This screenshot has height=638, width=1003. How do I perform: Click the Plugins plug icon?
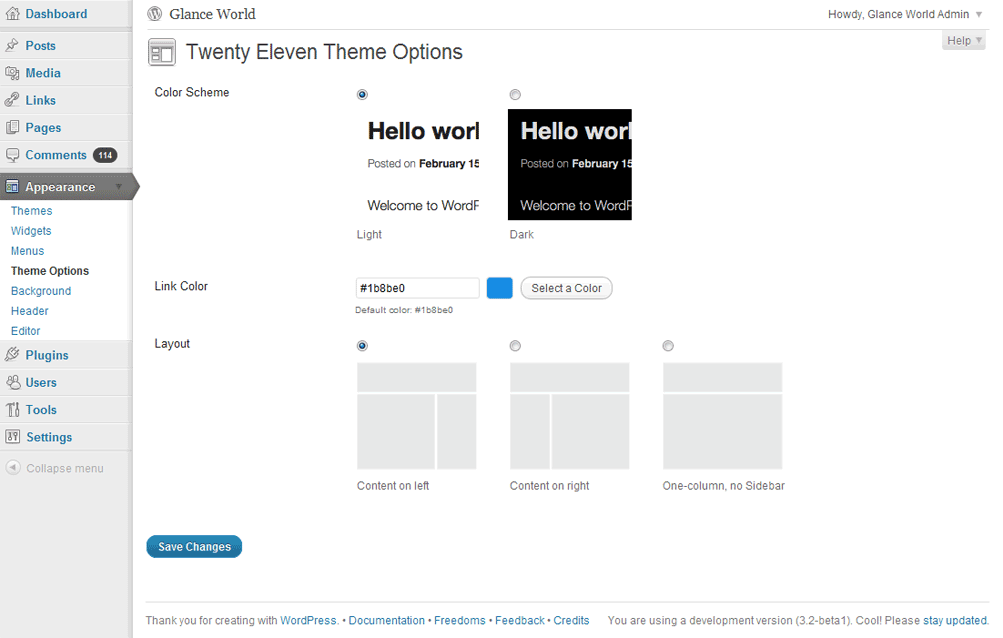click(12, 355)
